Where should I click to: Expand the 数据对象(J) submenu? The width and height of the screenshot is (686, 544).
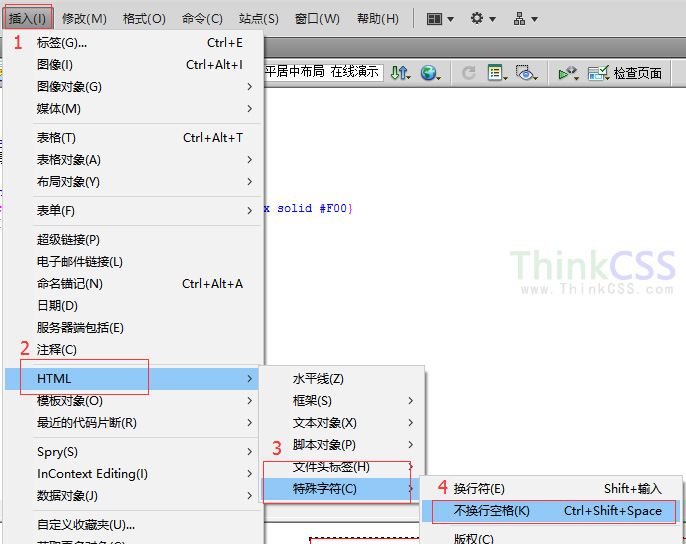click(x=133, y=495)
